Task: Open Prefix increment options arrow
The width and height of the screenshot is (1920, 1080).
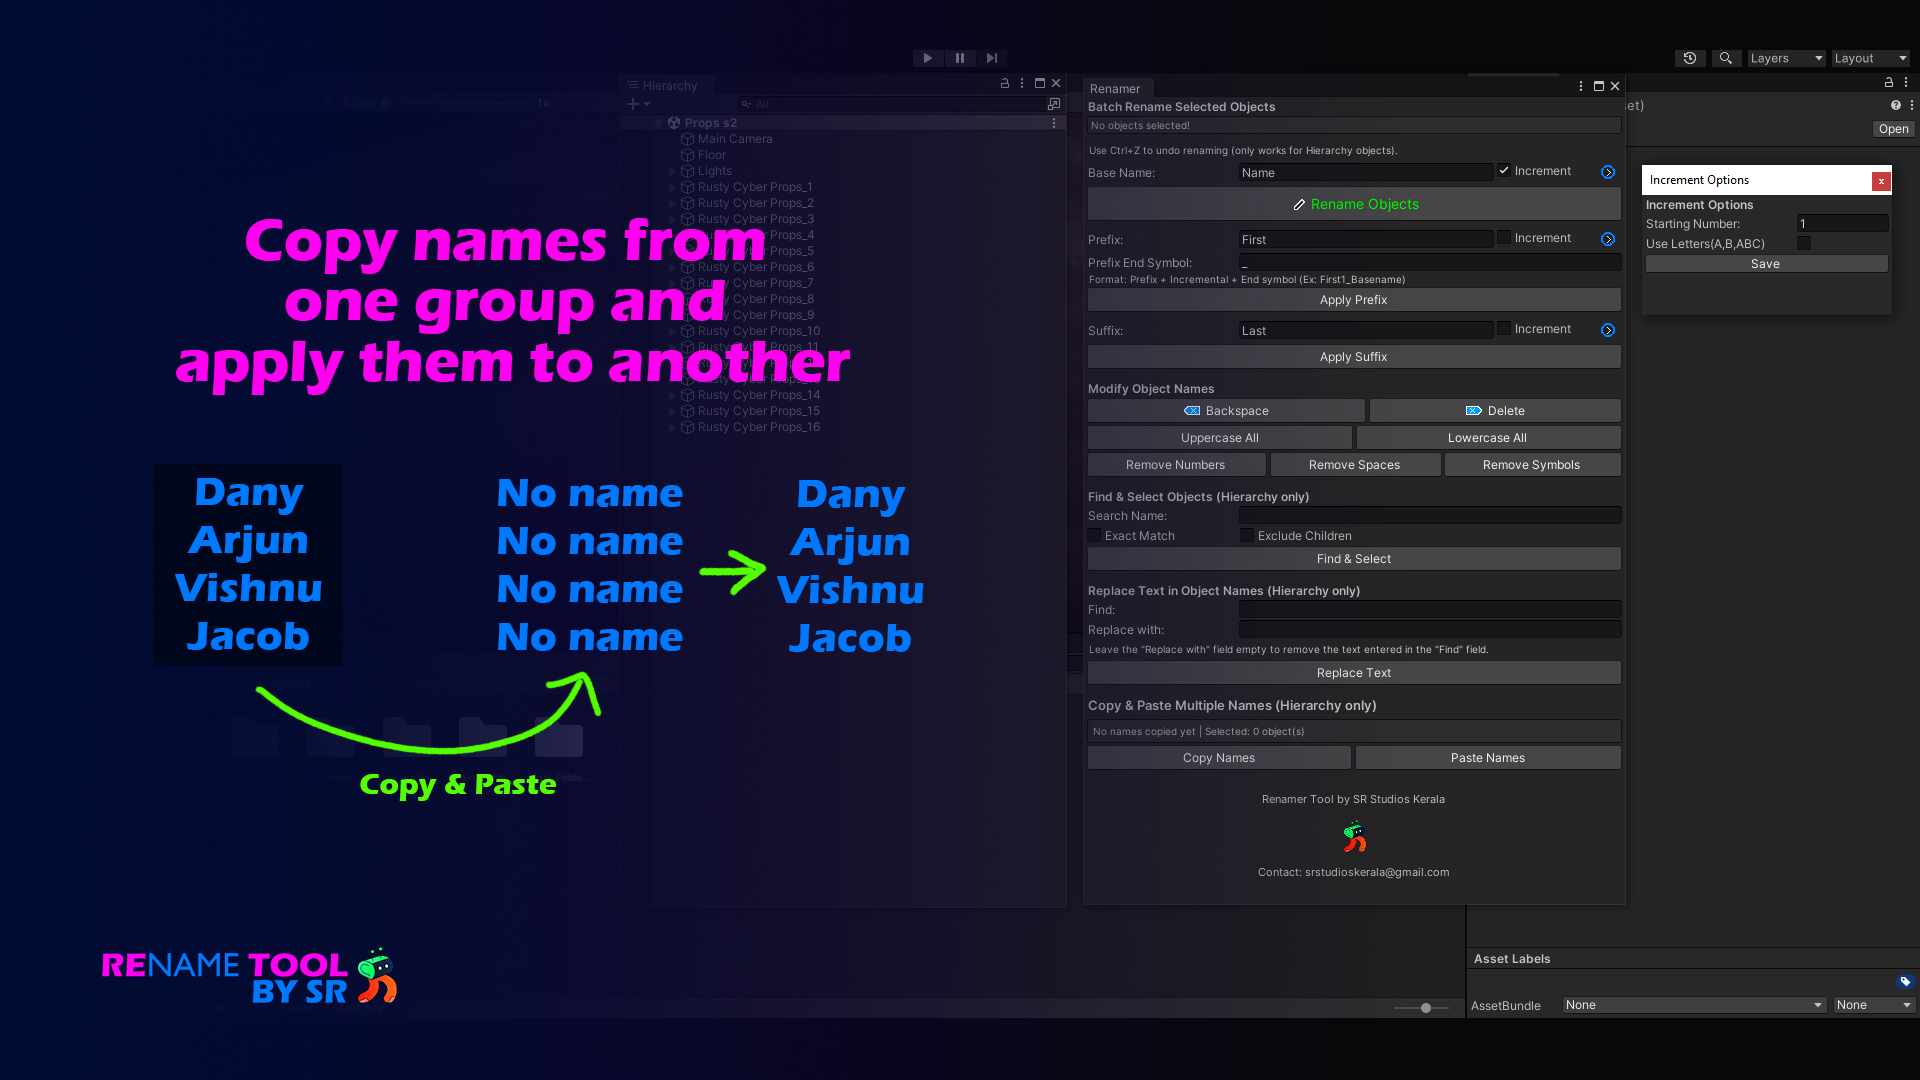Action: 1608,239
